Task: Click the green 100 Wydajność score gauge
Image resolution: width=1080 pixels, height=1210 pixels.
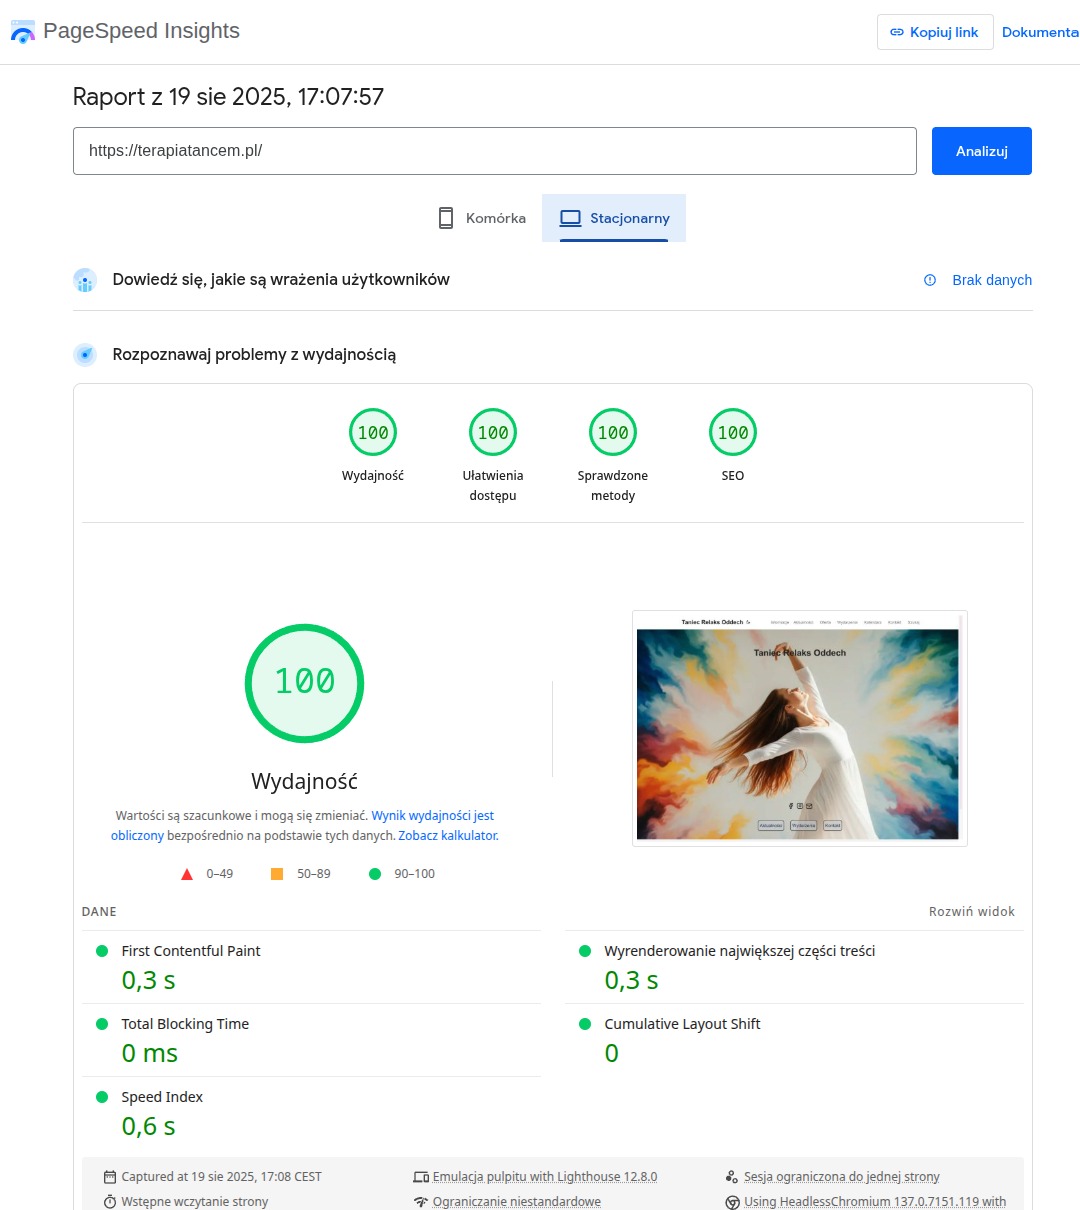Action: pyautogui.click(x=304, y=683)
